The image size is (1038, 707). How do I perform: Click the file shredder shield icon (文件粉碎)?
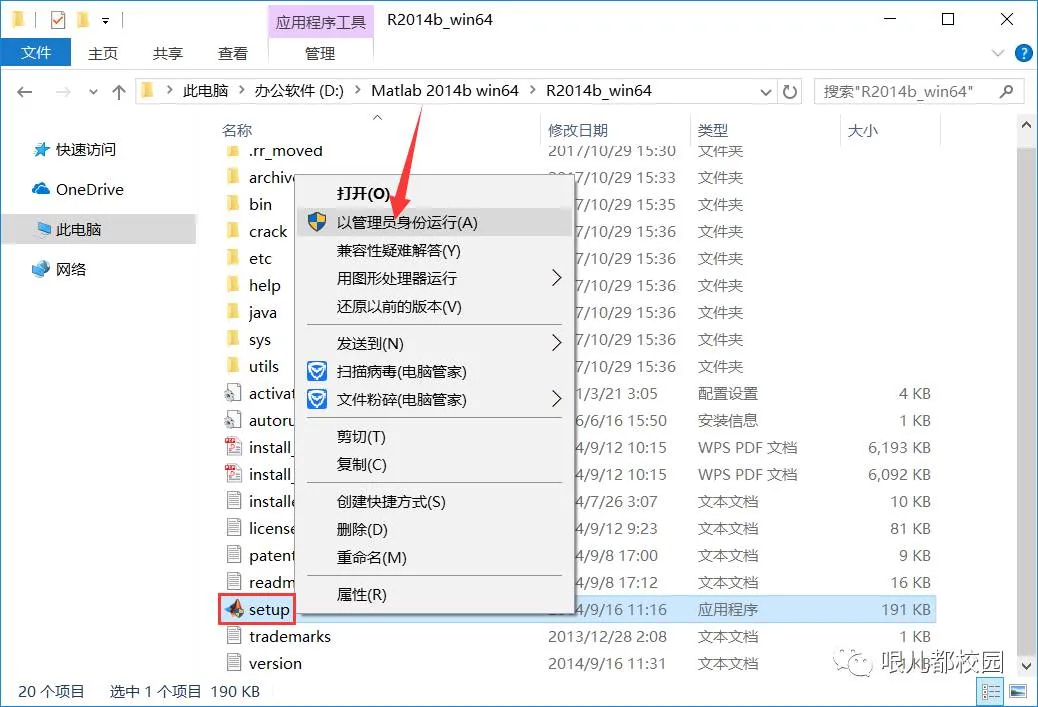point(317,399)
